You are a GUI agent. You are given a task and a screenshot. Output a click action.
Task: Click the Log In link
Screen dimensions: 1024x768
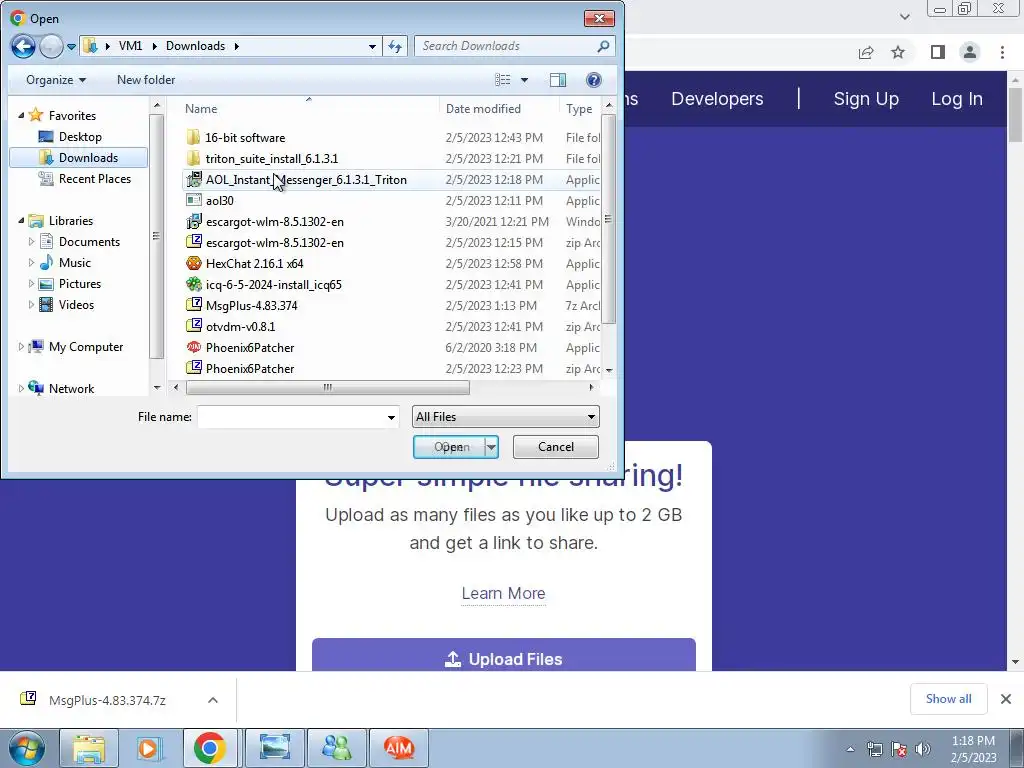point(957,99)
